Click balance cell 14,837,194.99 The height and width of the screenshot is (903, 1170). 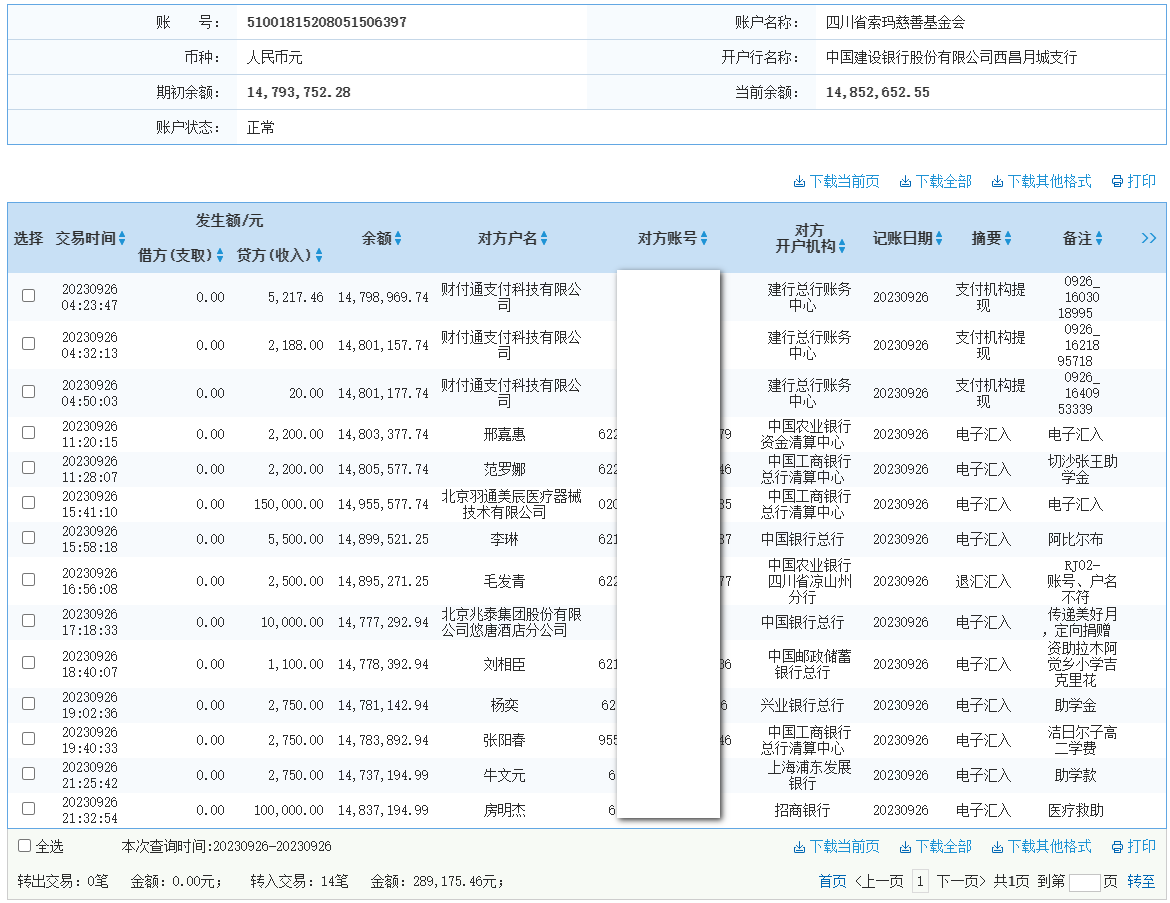pyautogui.click(x=383, y=810)
